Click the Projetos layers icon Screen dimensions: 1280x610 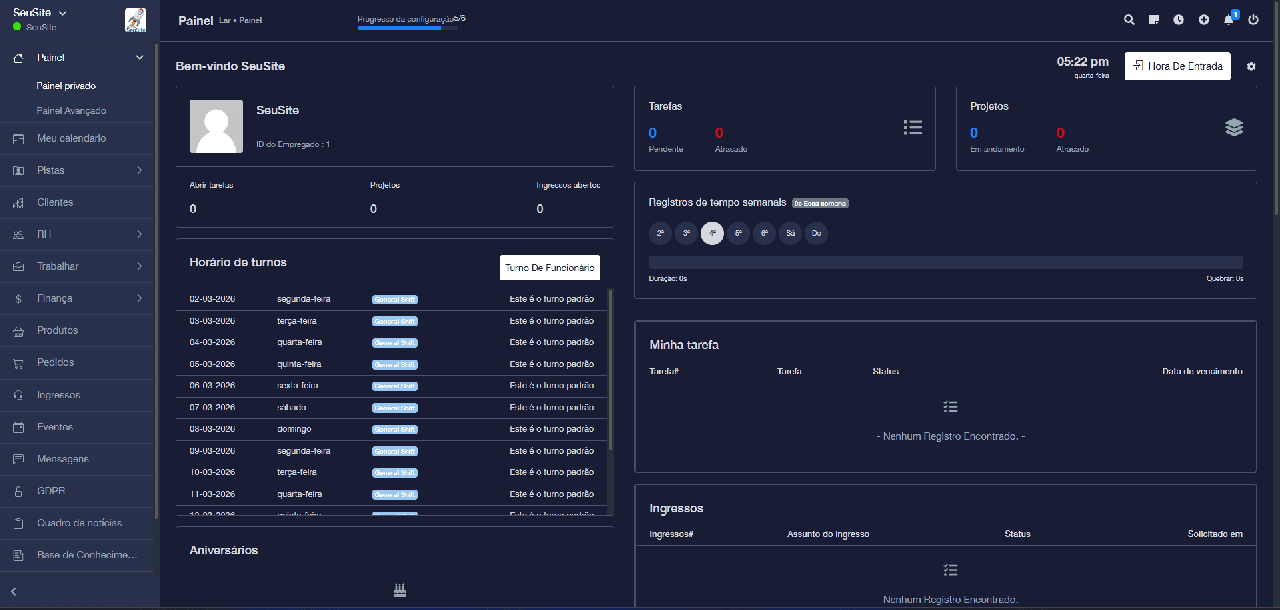coord(1234,127)
